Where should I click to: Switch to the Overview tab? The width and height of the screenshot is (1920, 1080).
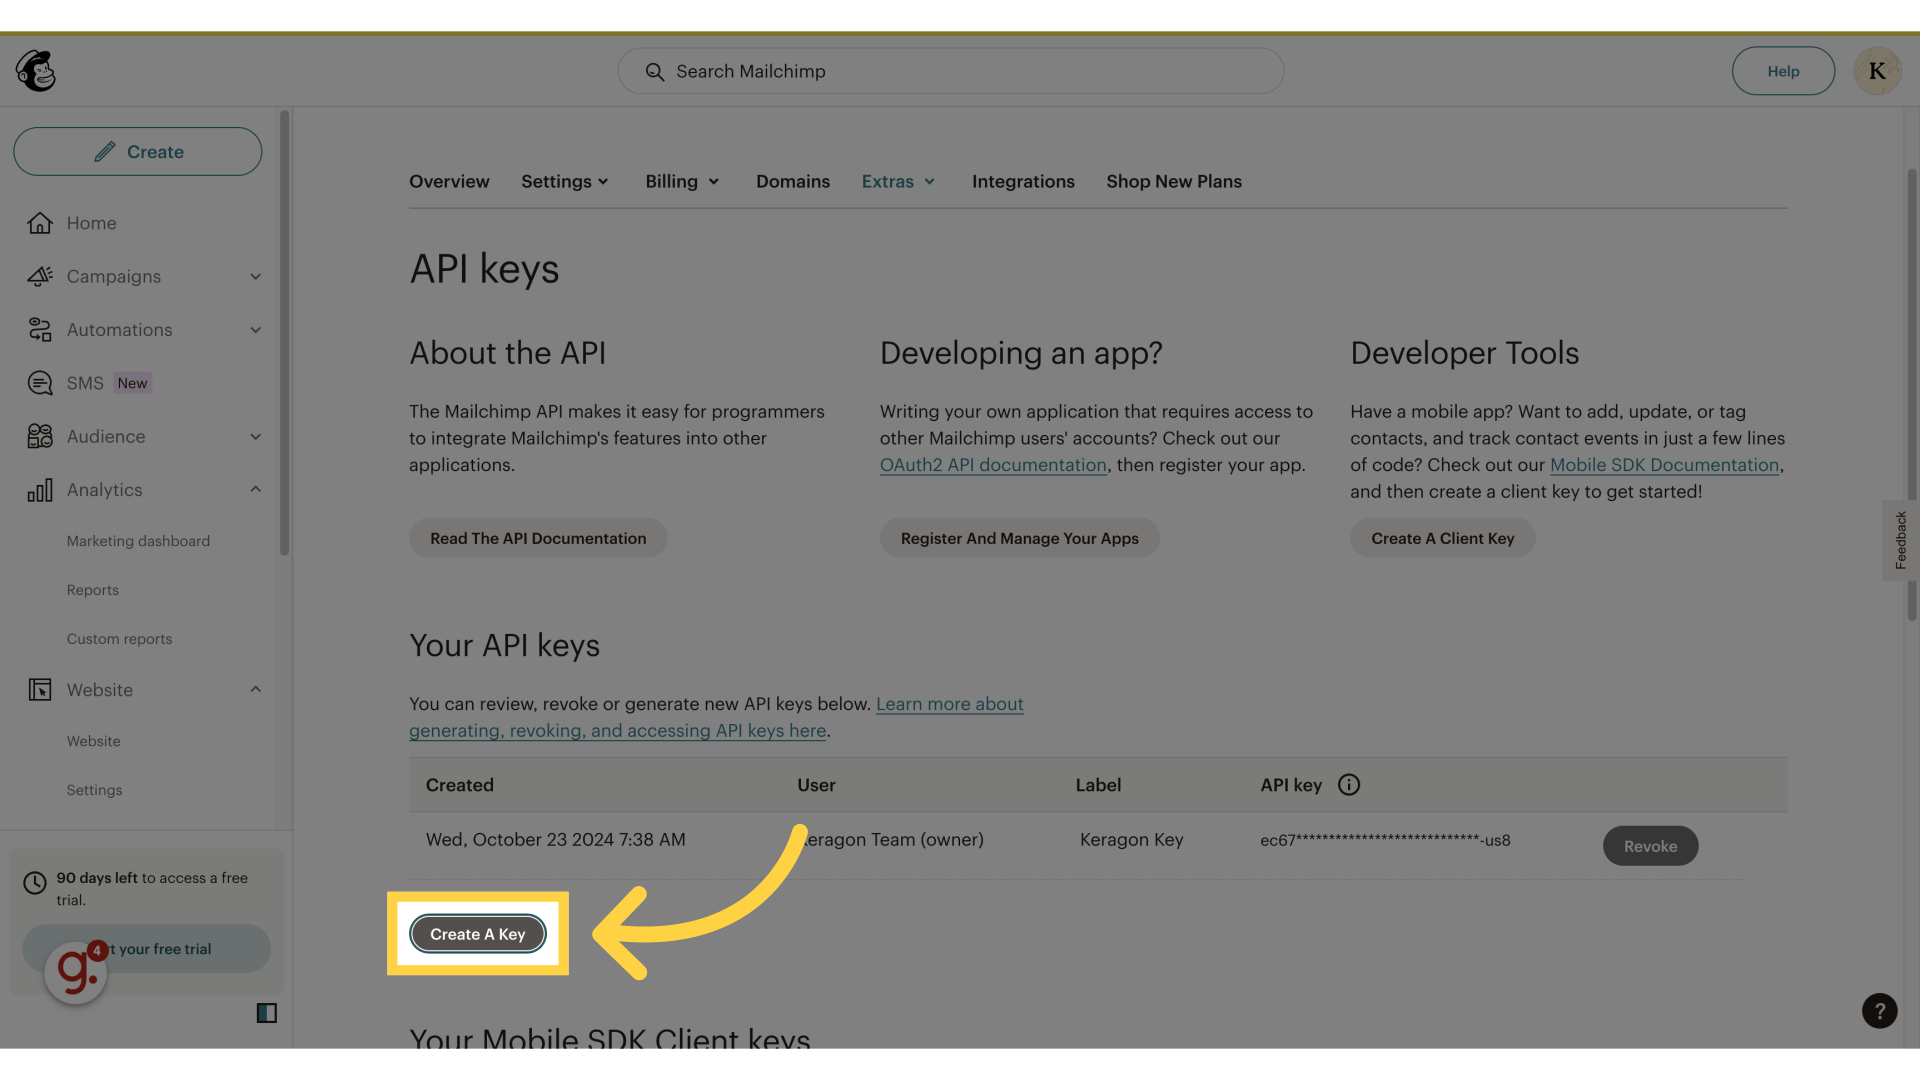(x=449, y=181)
